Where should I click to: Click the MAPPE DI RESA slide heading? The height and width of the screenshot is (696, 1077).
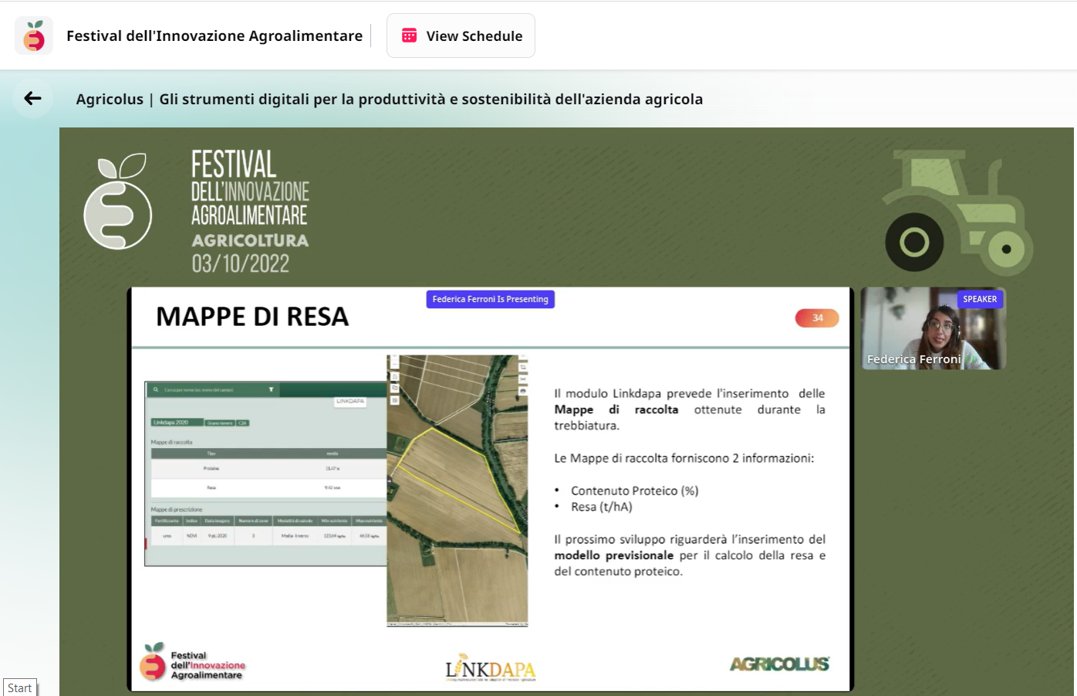[252, 317]
